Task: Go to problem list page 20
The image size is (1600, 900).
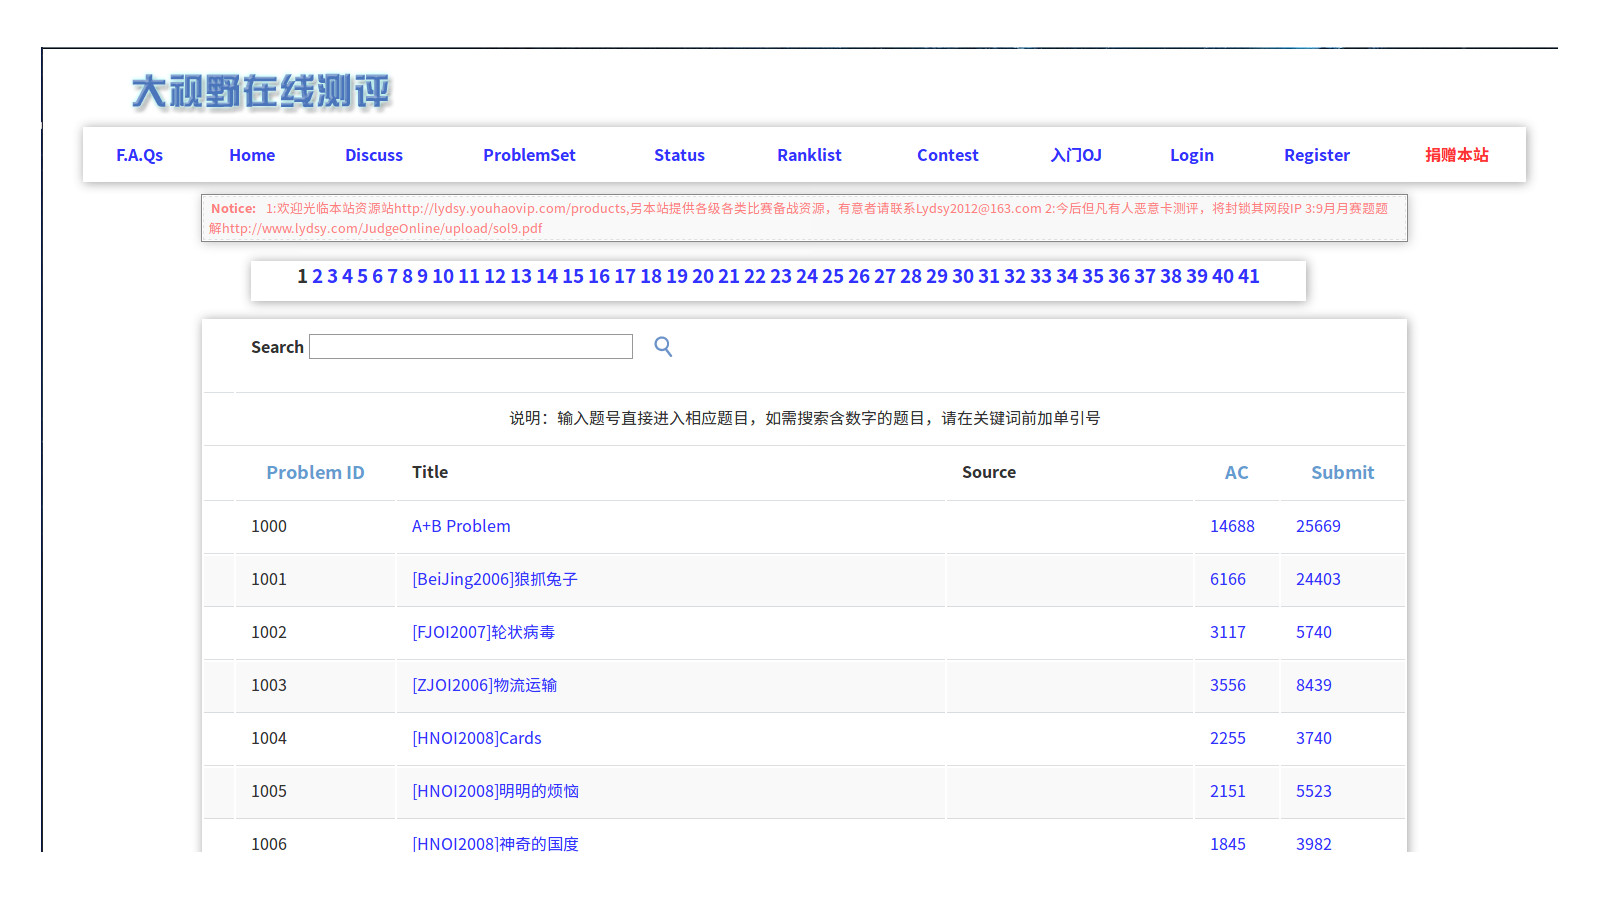Action: pos(703,277)
